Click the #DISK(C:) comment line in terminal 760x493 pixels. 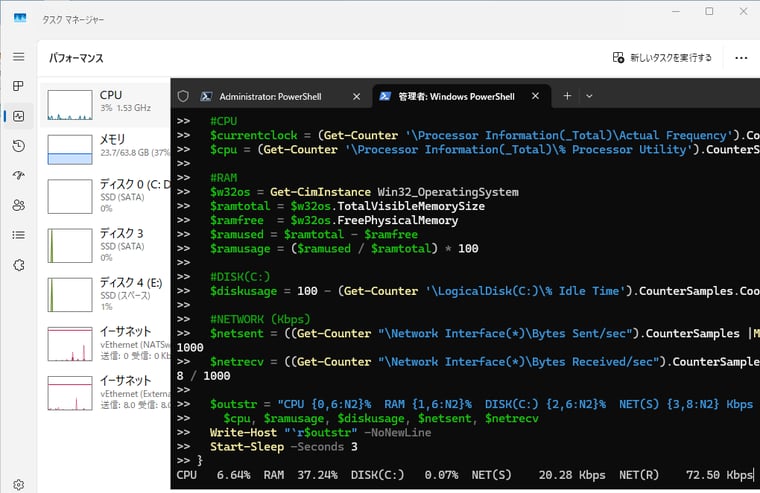pyautogui.click(x=240, y=277)
